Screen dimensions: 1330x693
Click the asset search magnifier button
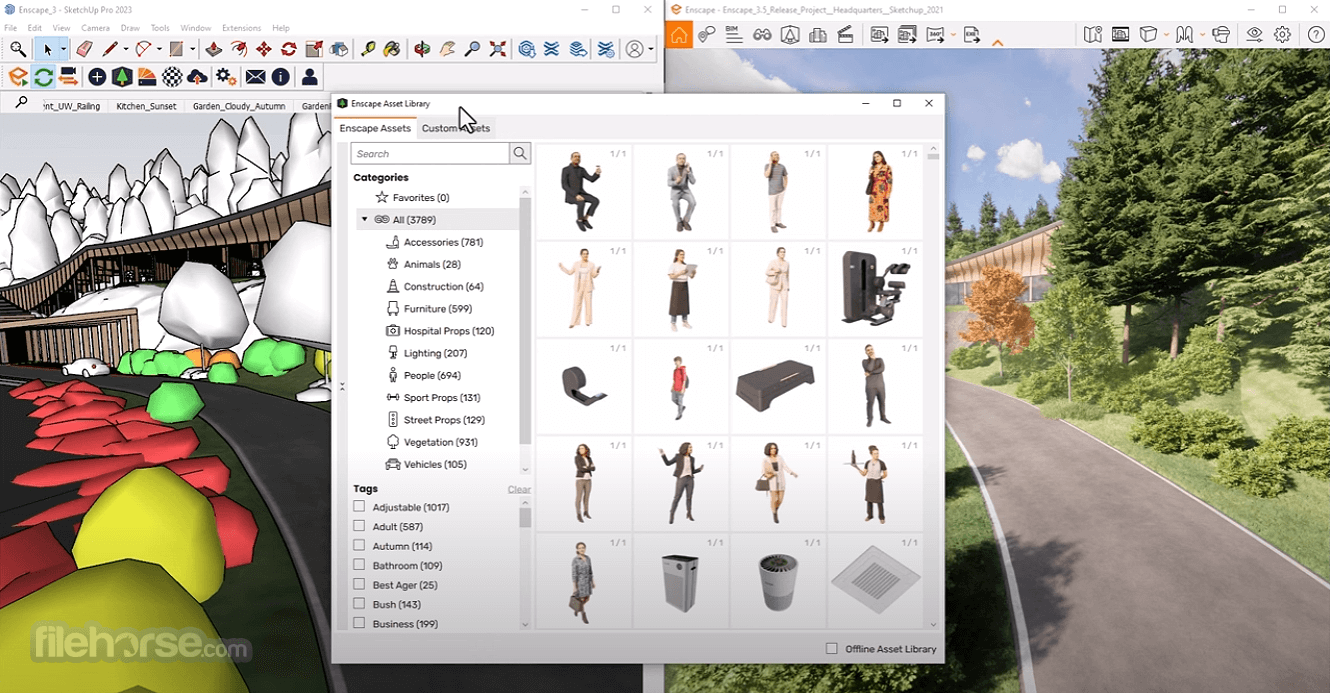520,154
